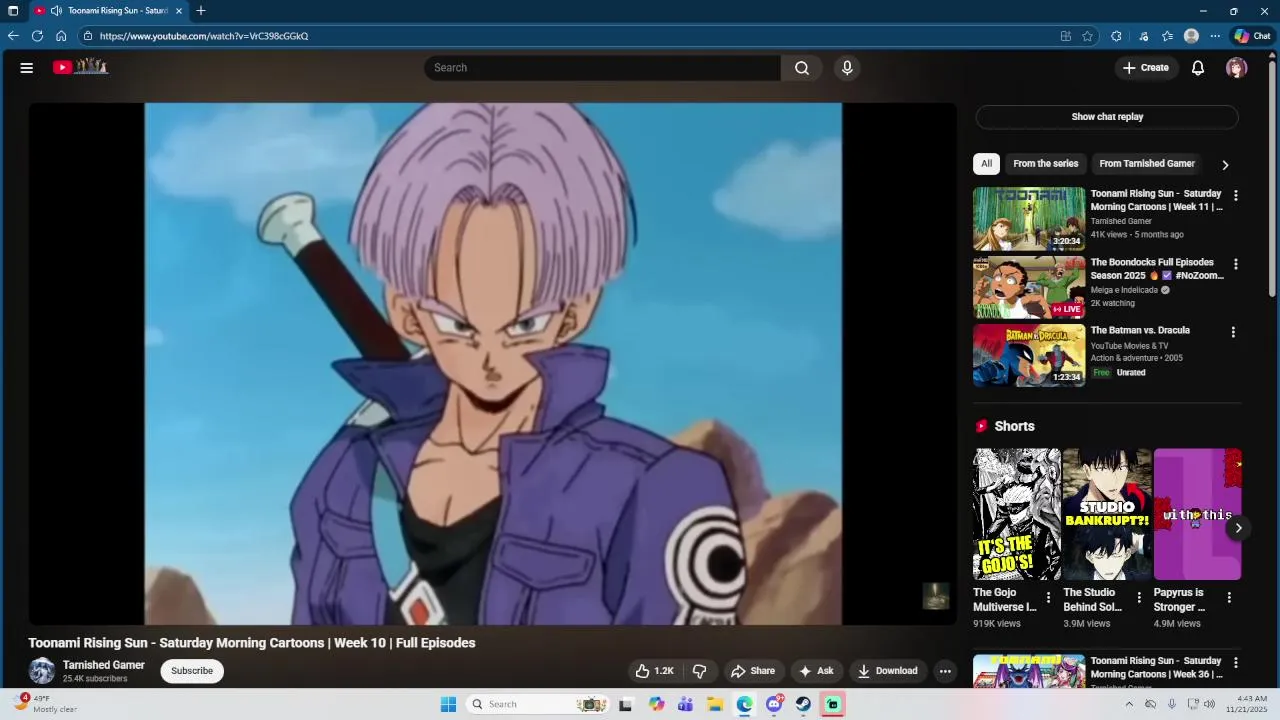
Task: Open more actions ellipsis under video
Action: [x=945, y=671]
